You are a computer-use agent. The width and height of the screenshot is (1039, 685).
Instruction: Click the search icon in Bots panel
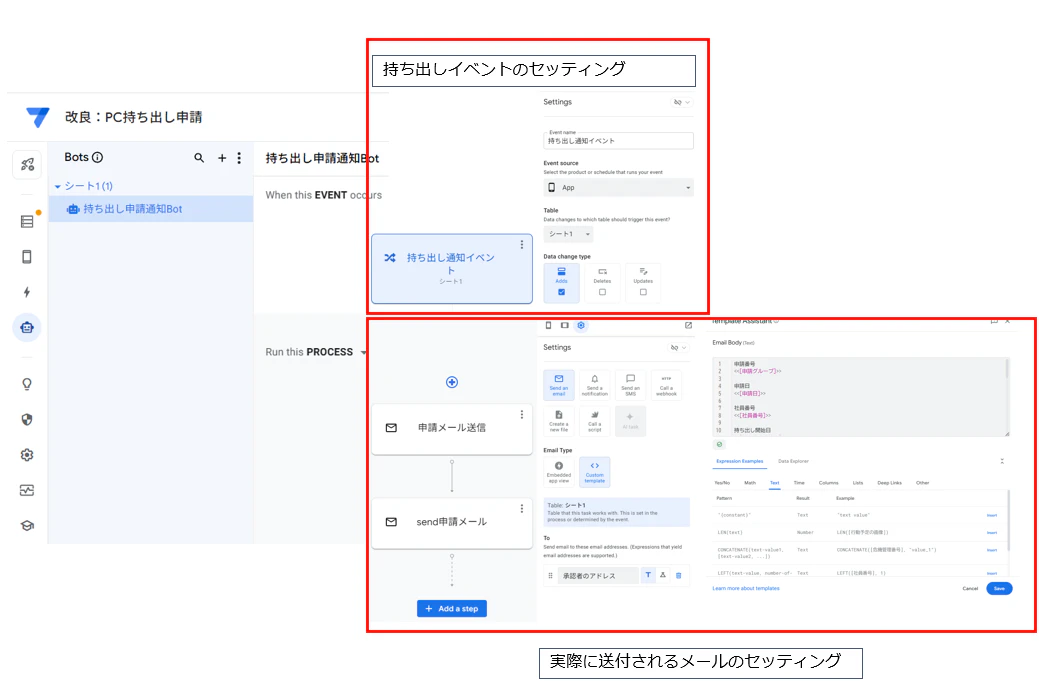[199, 158]
